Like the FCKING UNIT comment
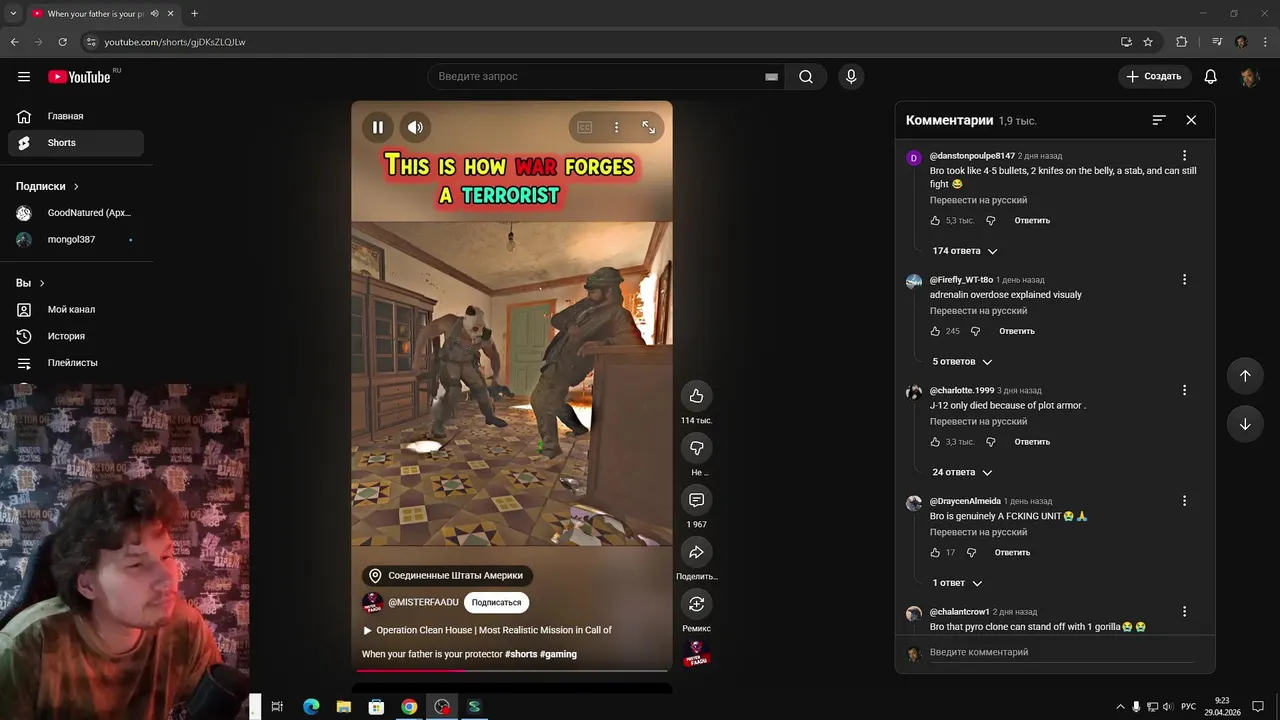The width and height of the screenshot is (1280, 720). pos(936,552)
